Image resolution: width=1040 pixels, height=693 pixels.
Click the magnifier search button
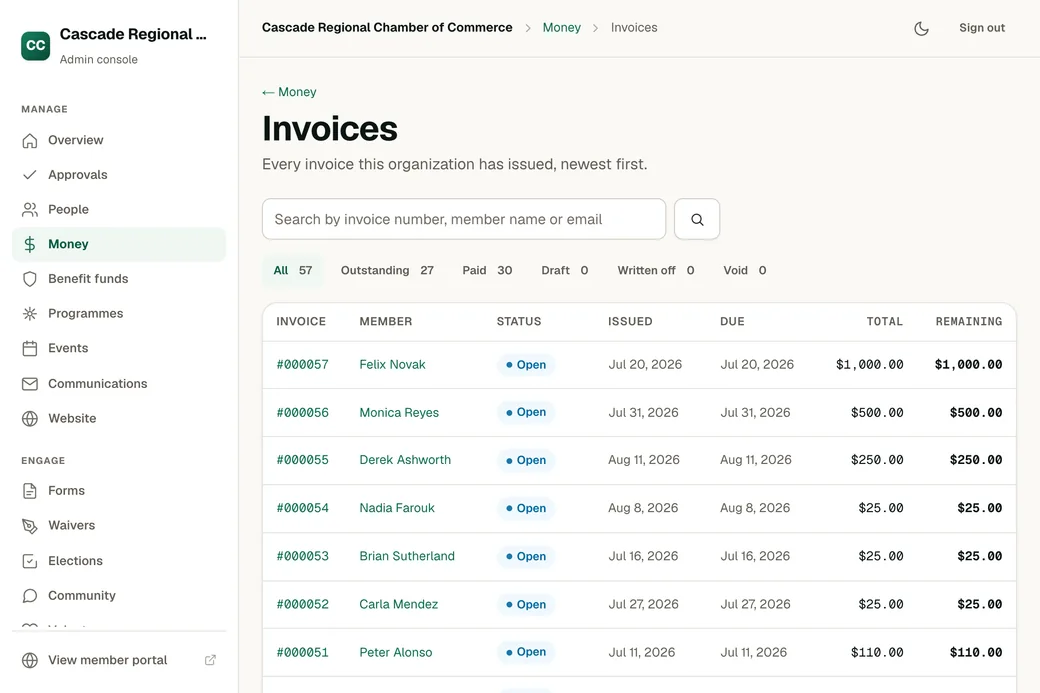pyautogui.click(x=697, y=219)
